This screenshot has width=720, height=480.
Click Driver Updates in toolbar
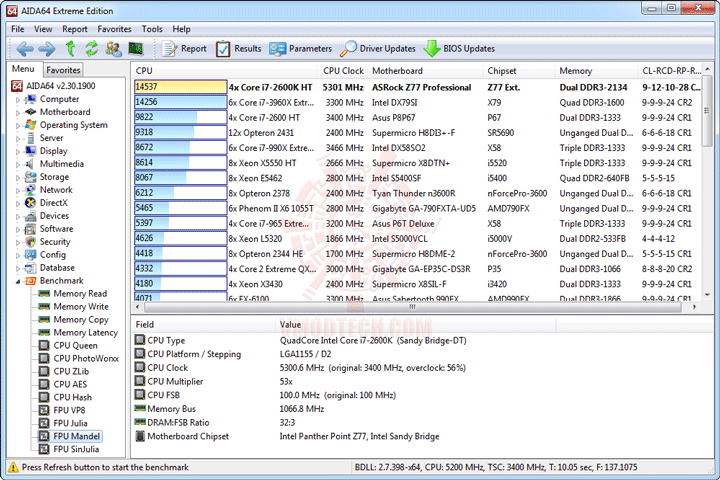pyautogui.click(x=378, y=49)
